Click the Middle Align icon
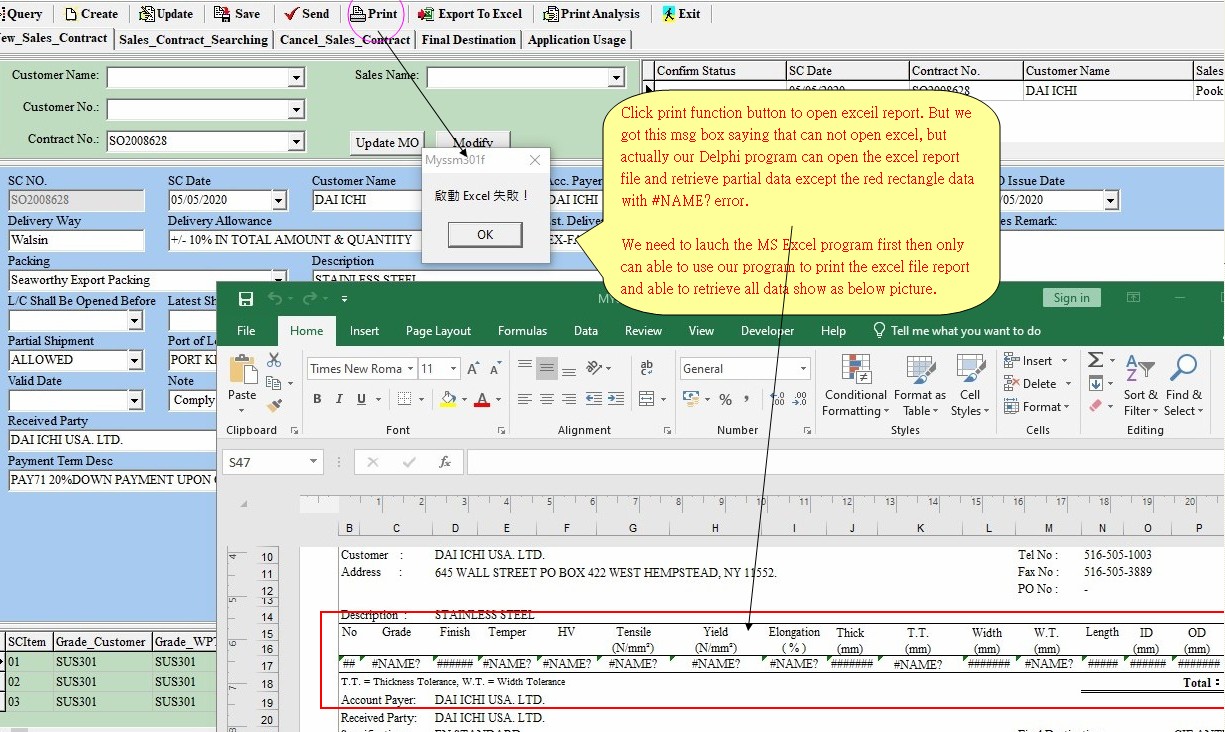 pyautogui.click(x=547, y=368)
